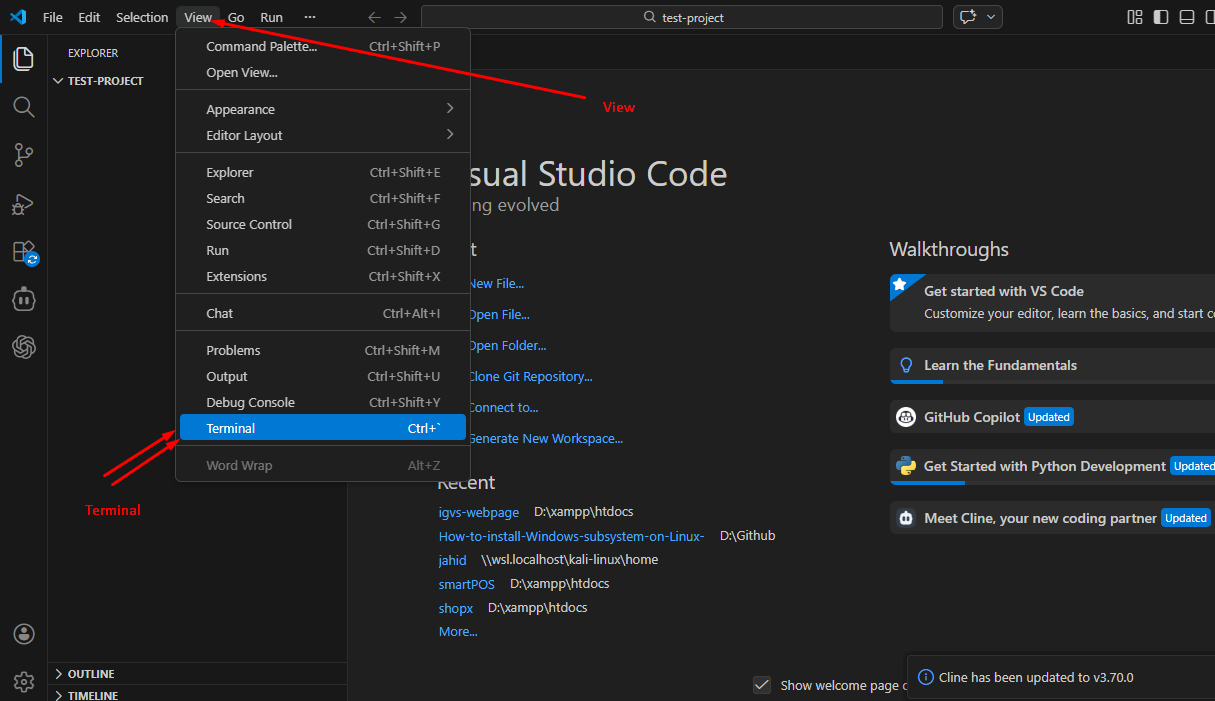This screenshot has width=1215, height=701.
Task: Open Learn the Fundamentals walkthrough
Action: [1052, 366]
